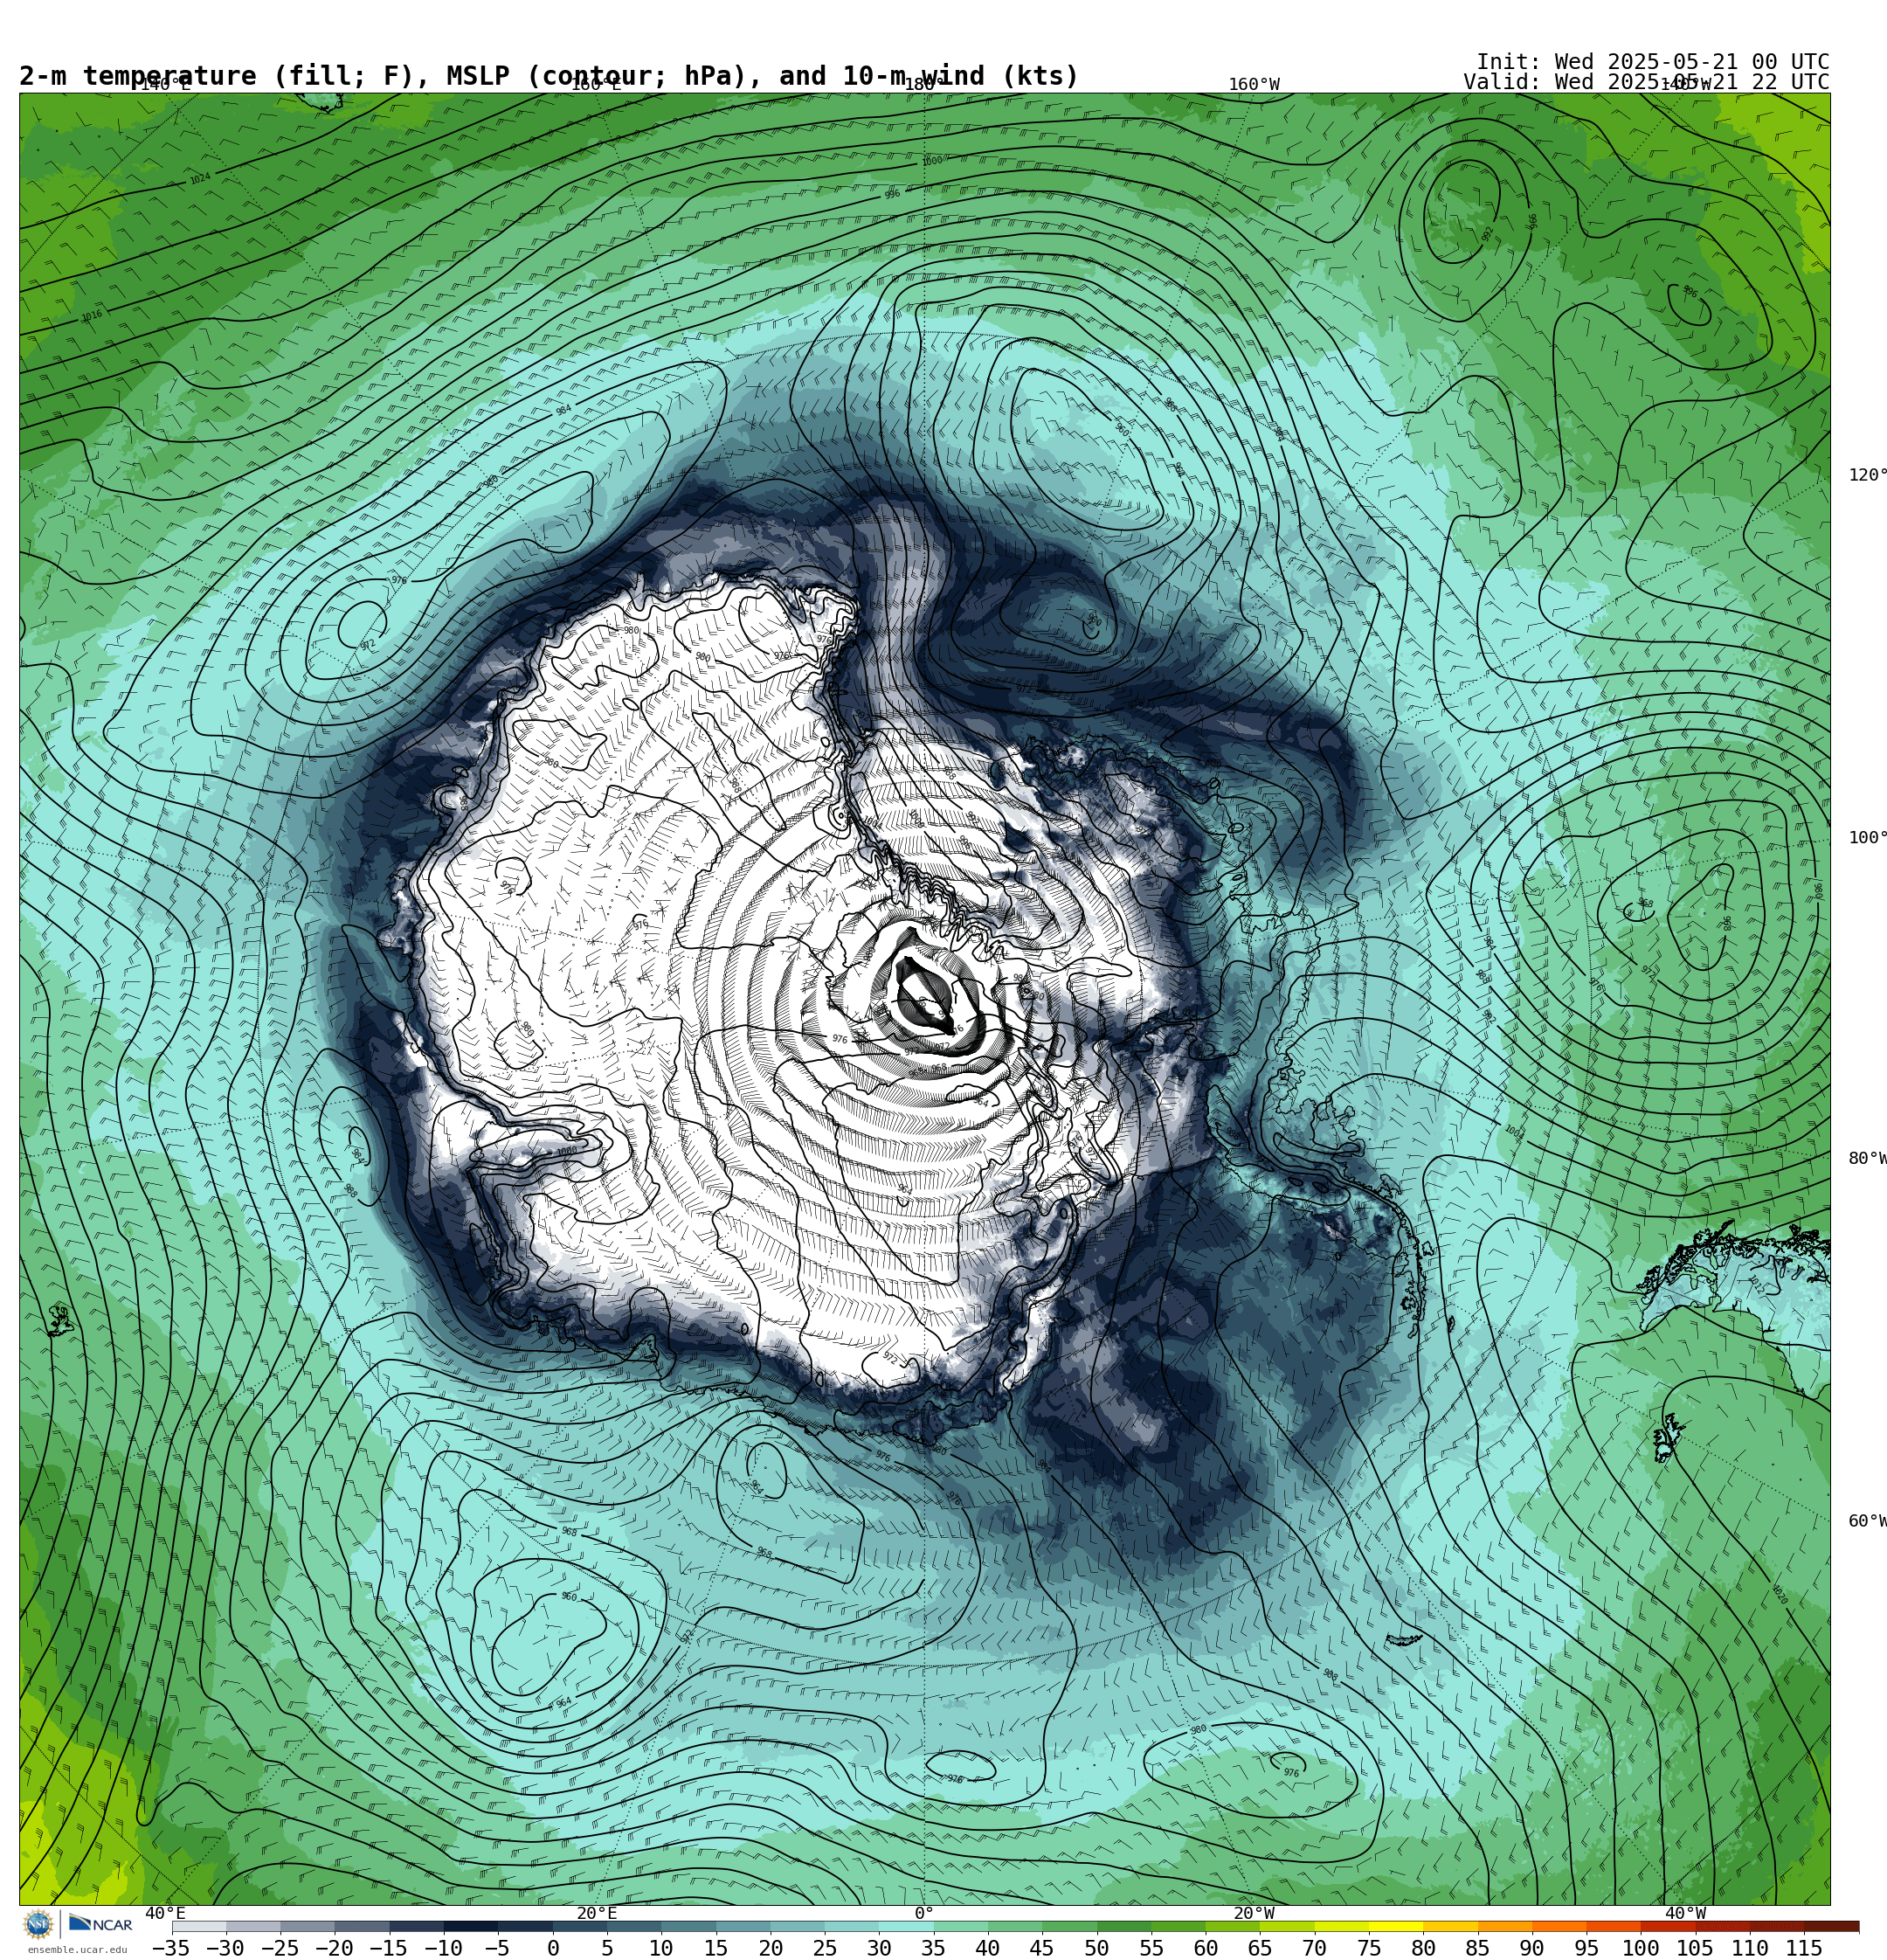Pick the light gray swatch between -35 and -30
1887x1960 pixels.
pos(199,1926)
